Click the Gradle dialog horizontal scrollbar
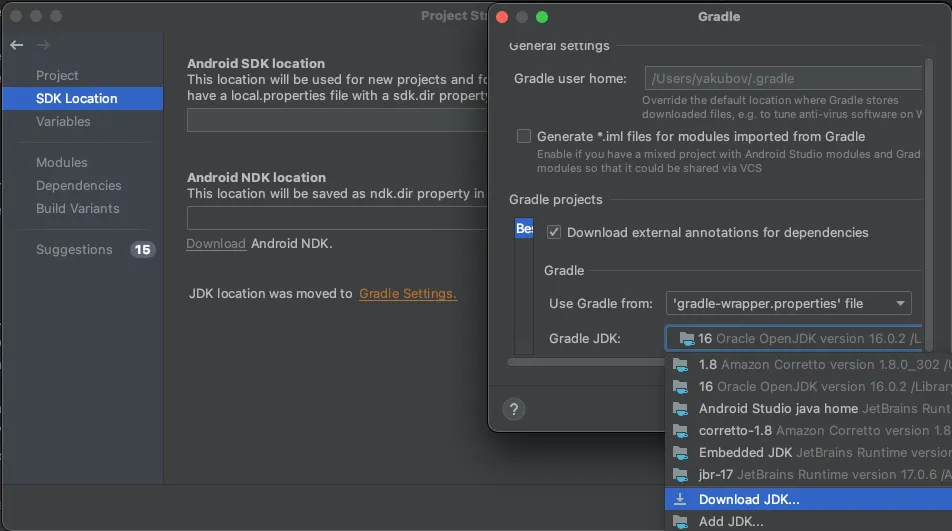Viewport: 952px width, 531px height. pos(586,362)
